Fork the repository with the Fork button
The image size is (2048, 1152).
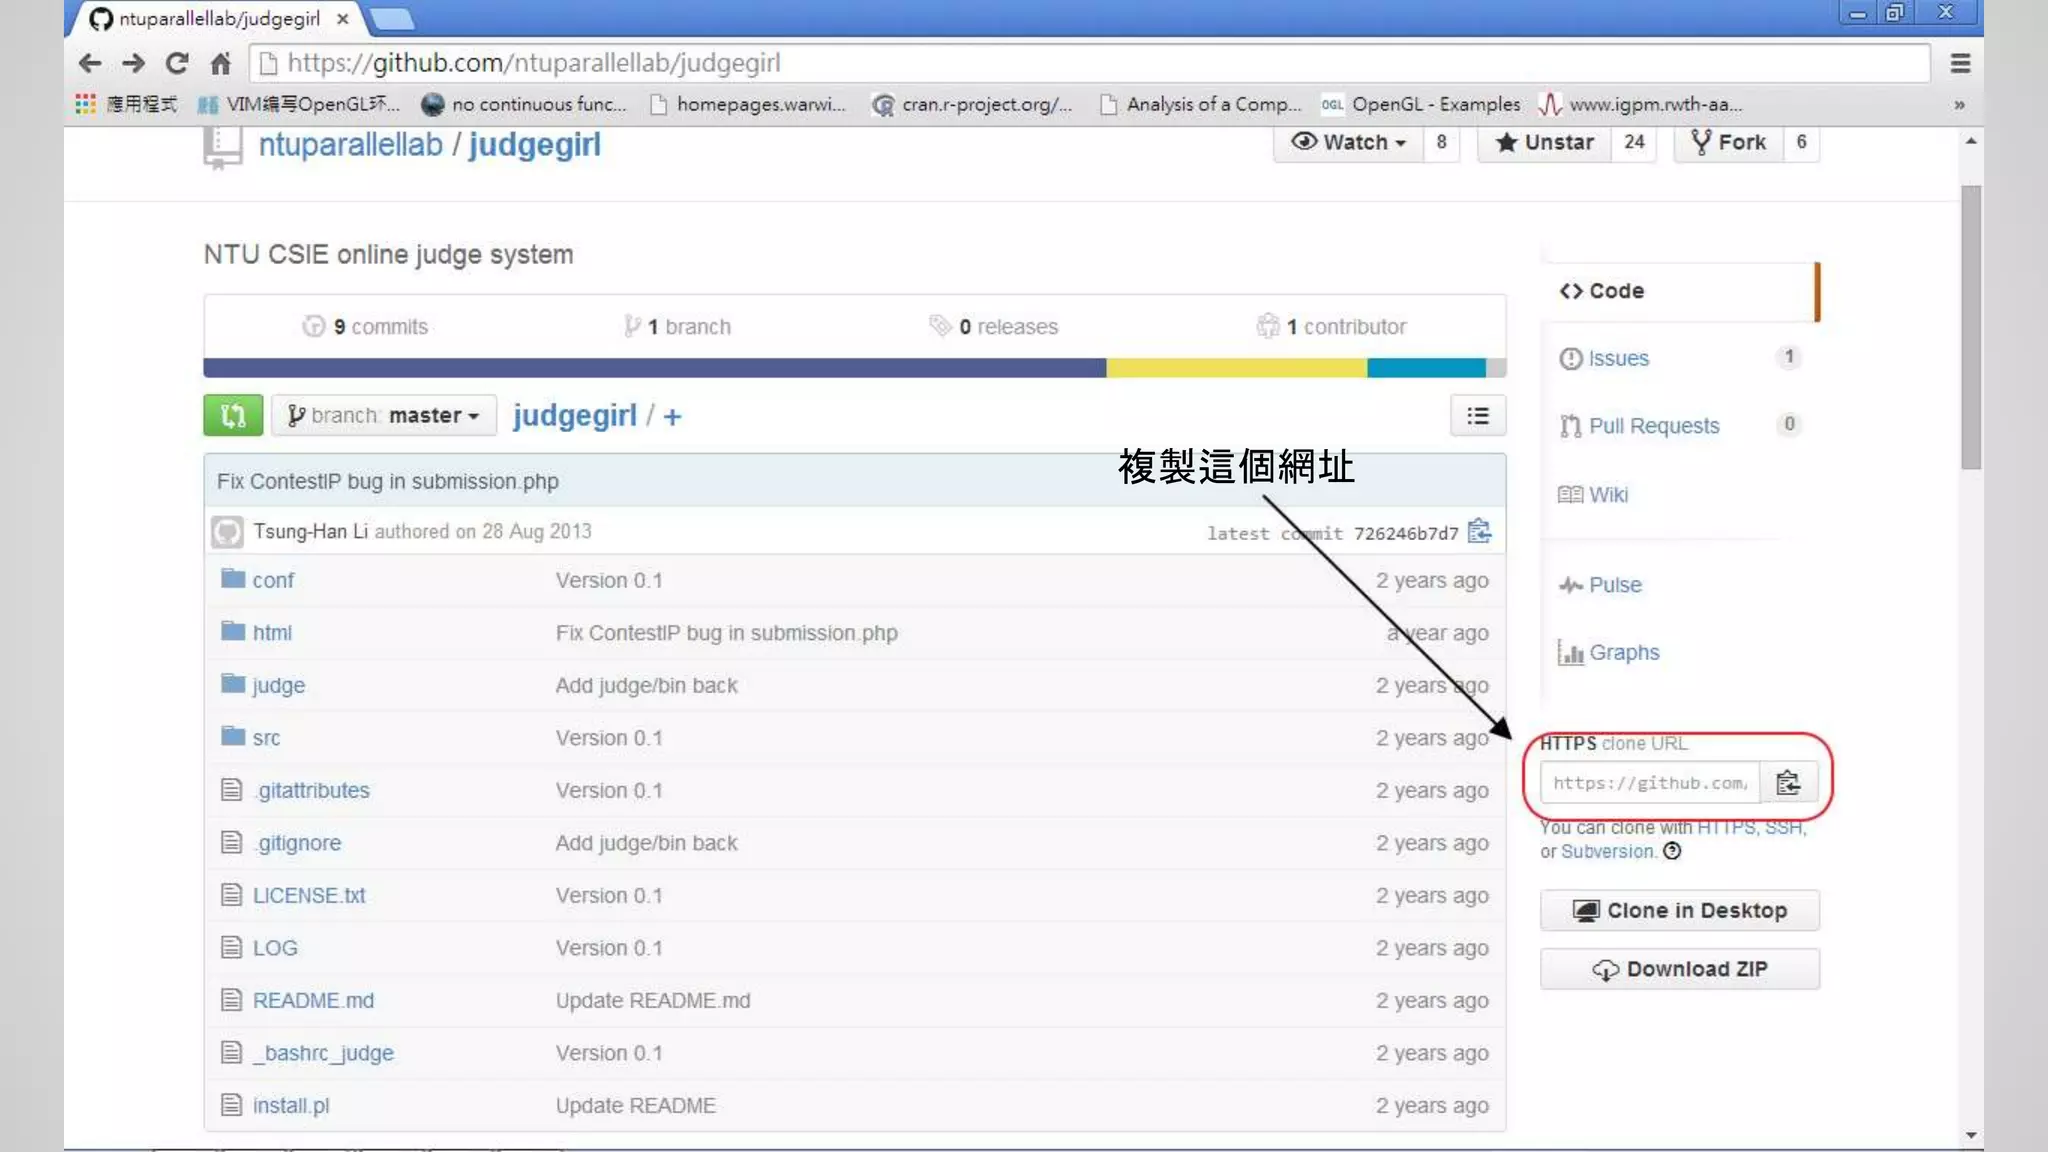coord(1729,142)
